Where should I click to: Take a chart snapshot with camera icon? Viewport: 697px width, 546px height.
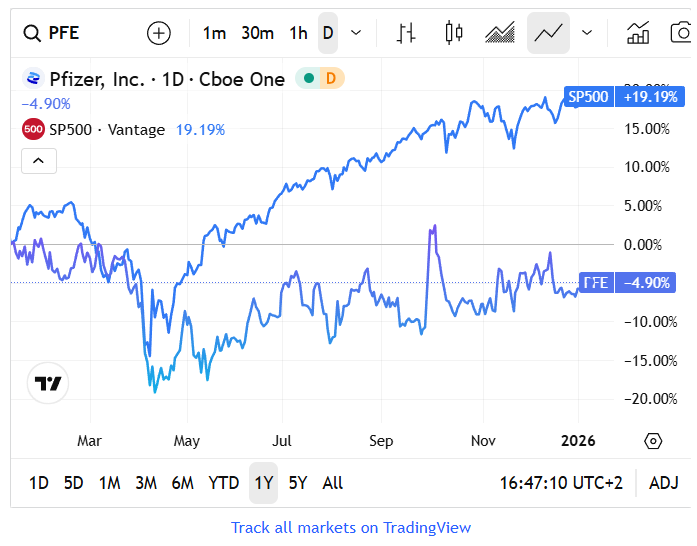680,33
